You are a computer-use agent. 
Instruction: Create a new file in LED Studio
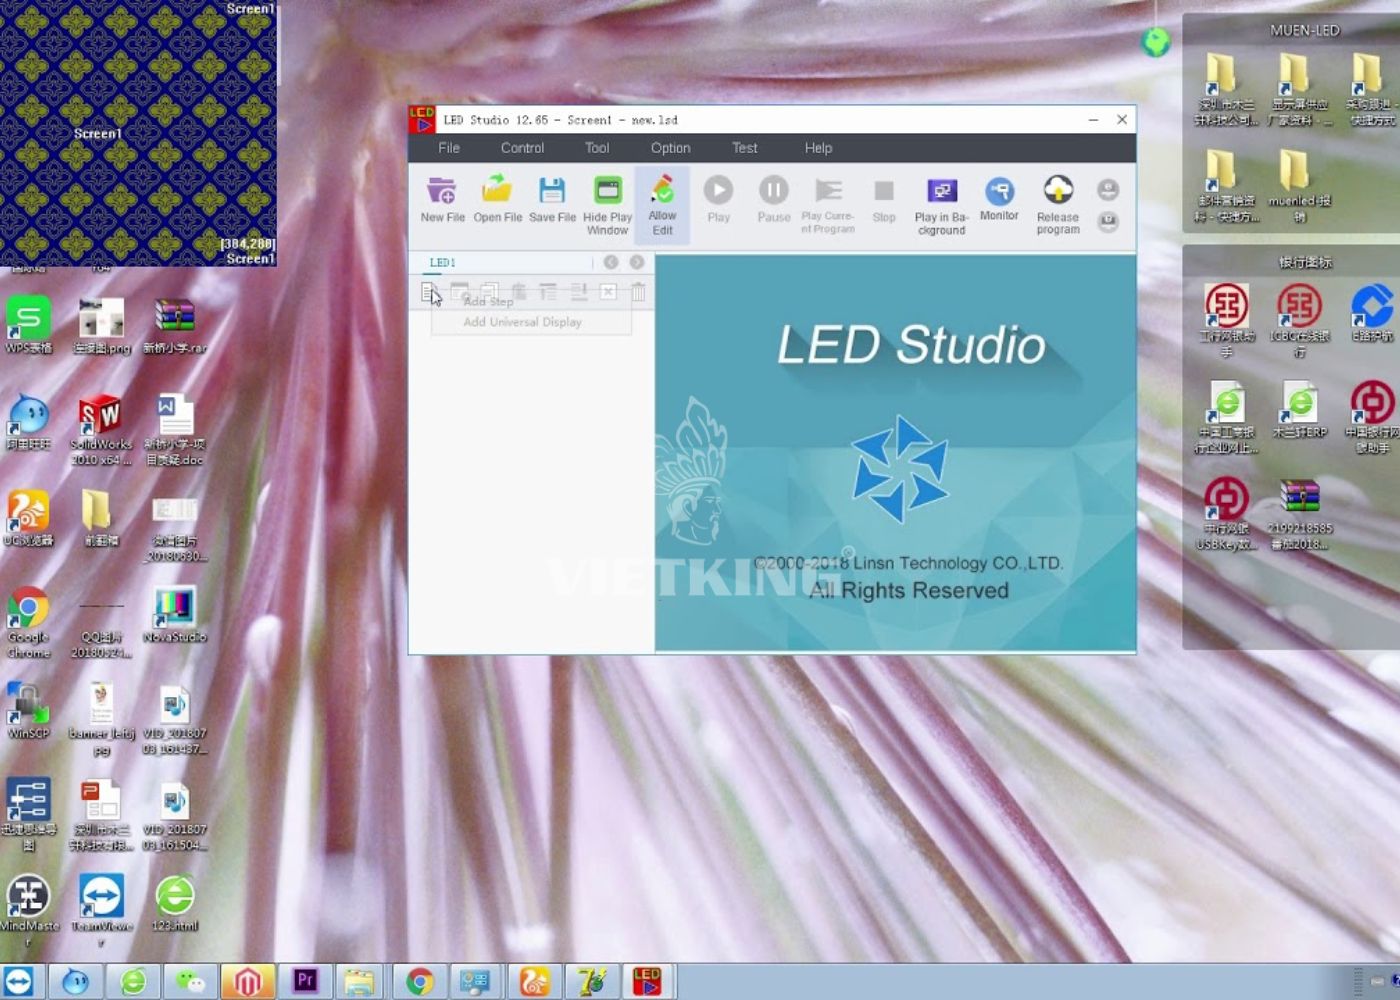(x=442, y=196)
